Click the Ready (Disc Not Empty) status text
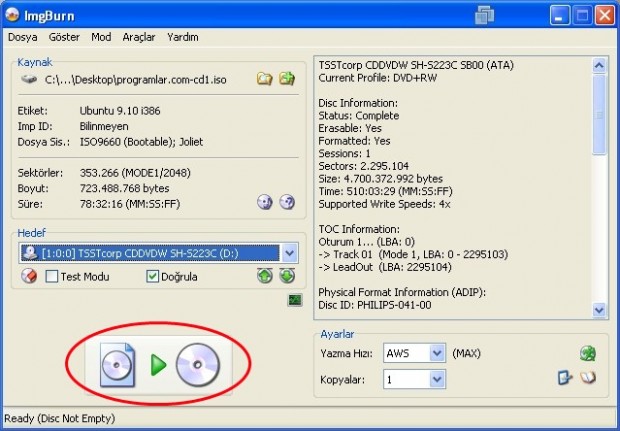 click(x=60, y=418)
